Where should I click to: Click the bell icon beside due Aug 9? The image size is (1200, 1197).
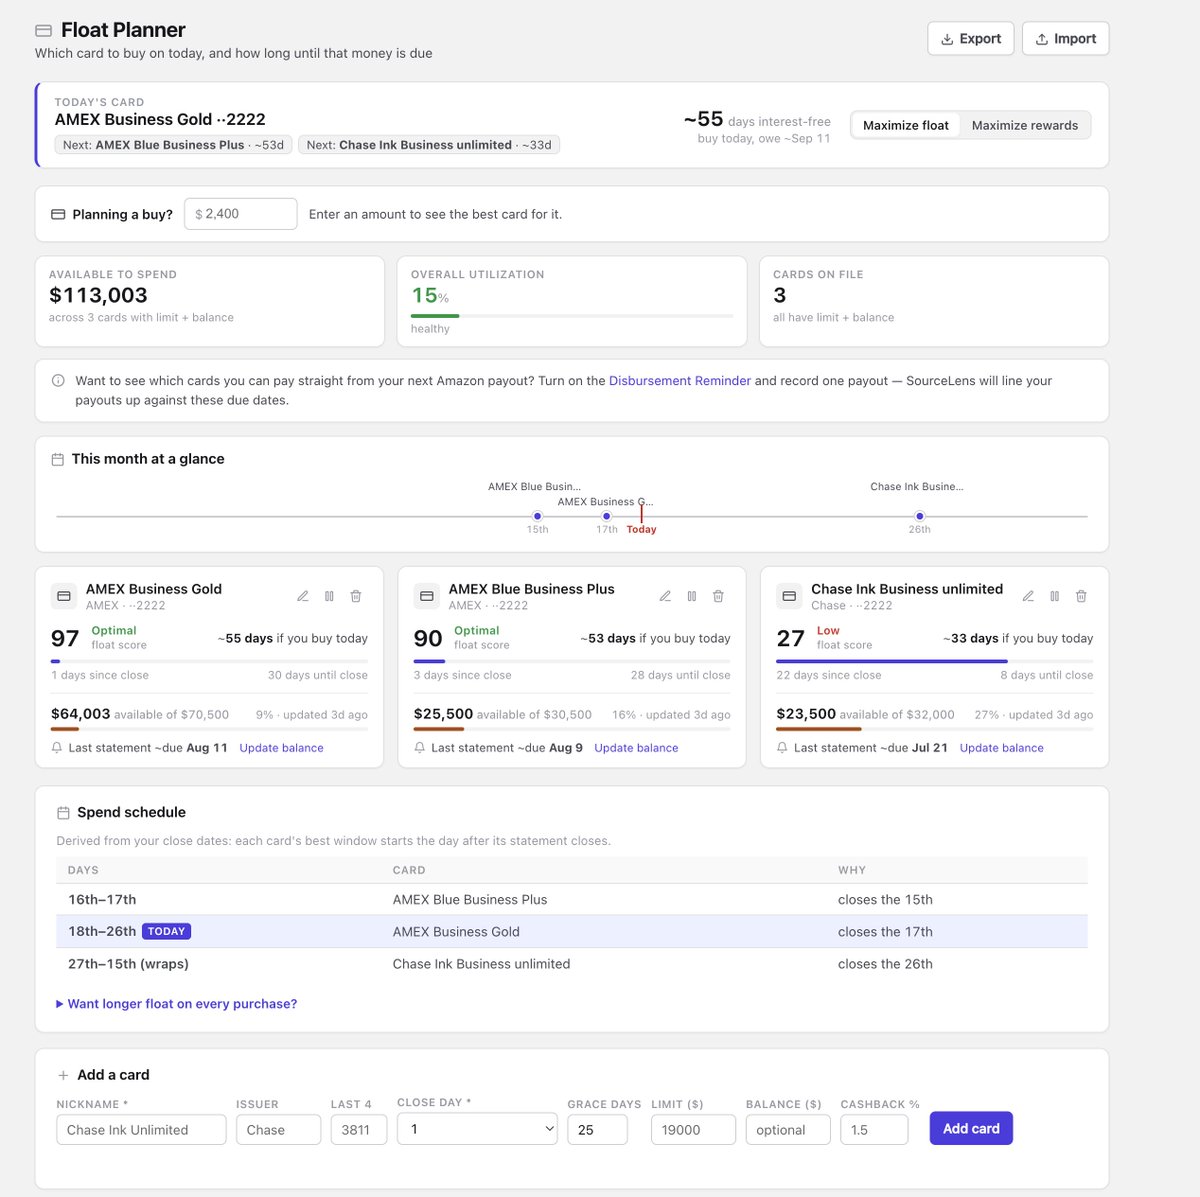pyautogui.click(x=420, y=748)
